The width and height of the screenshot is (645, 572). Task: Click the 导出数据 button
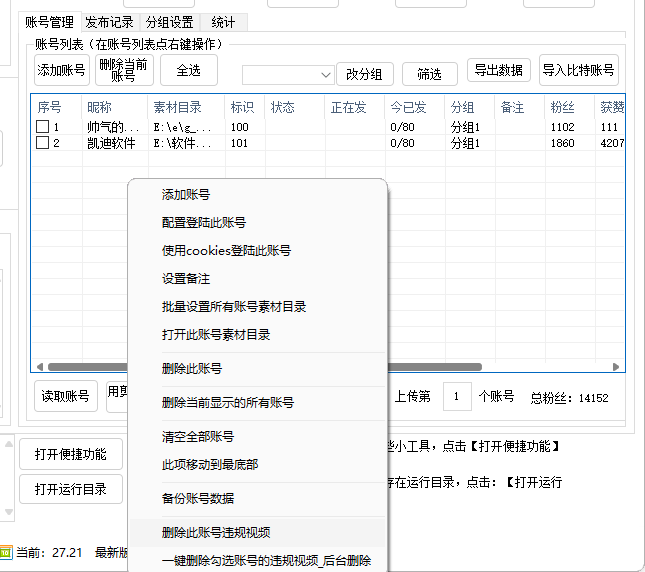click(499, 70)
